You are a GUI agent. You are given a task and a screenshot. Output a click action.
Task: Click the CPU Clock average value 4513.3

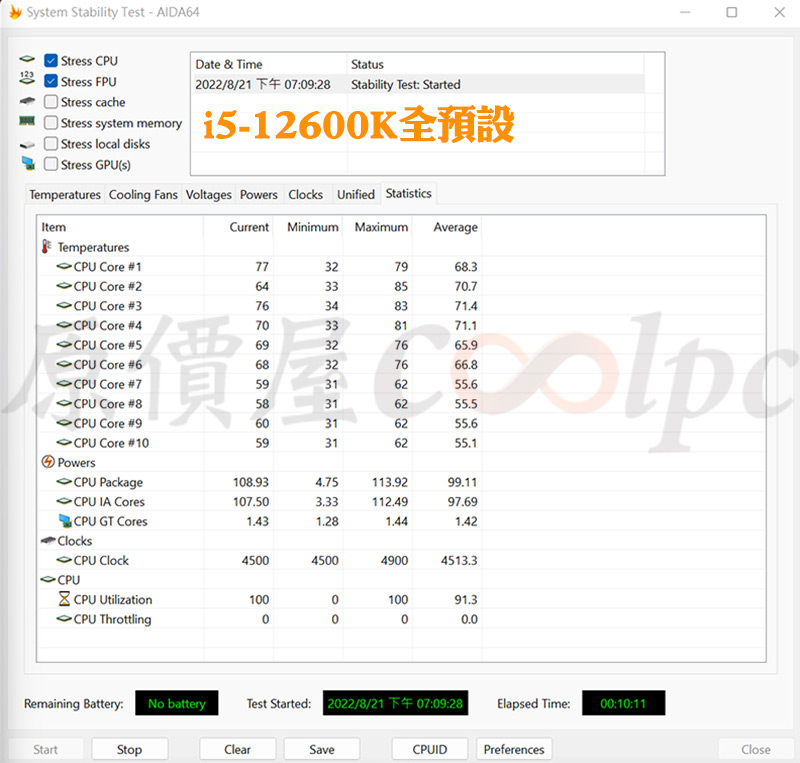[459, 560]
